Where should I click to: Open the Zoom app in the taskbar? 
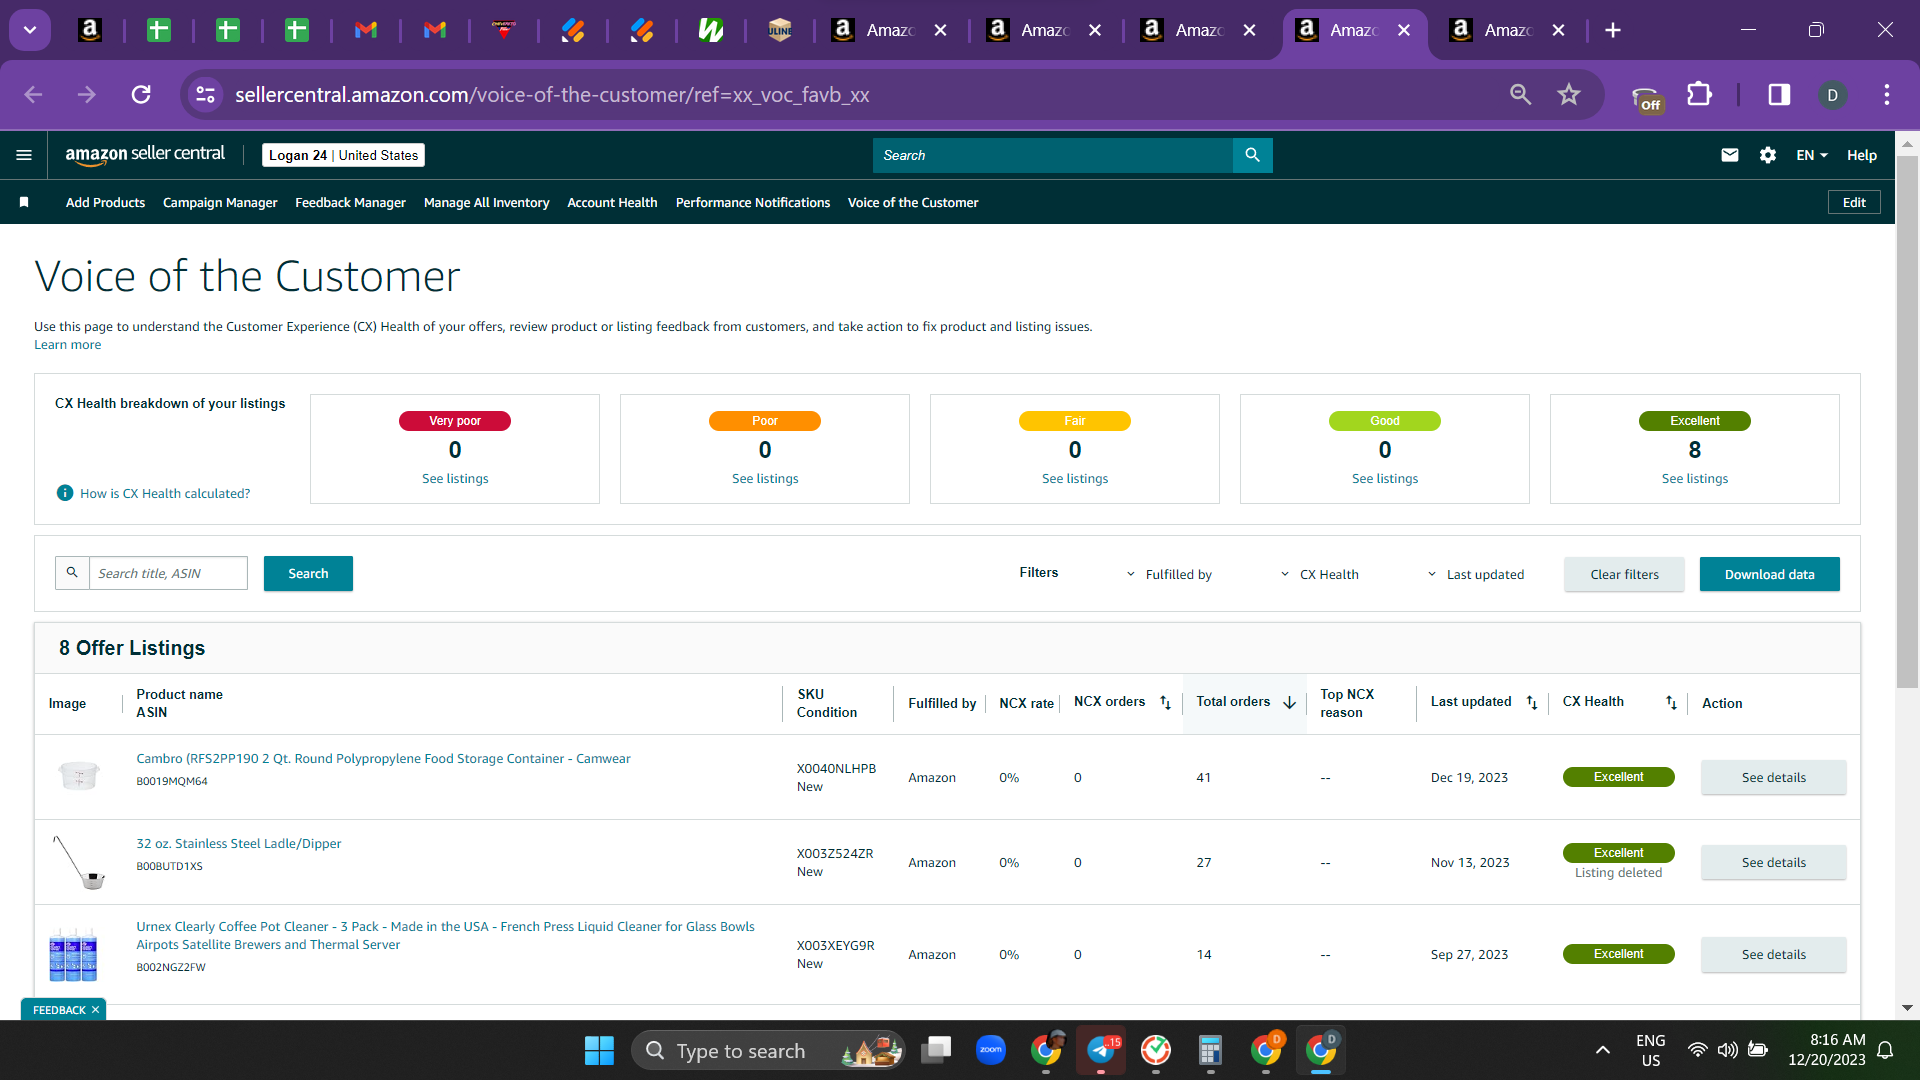tap(991, 1050)
